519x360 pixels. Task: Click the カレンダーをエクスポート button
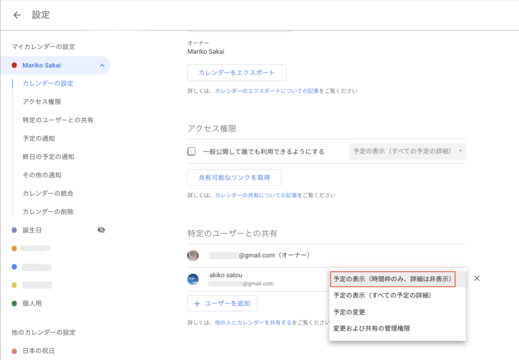coord(237,73)
